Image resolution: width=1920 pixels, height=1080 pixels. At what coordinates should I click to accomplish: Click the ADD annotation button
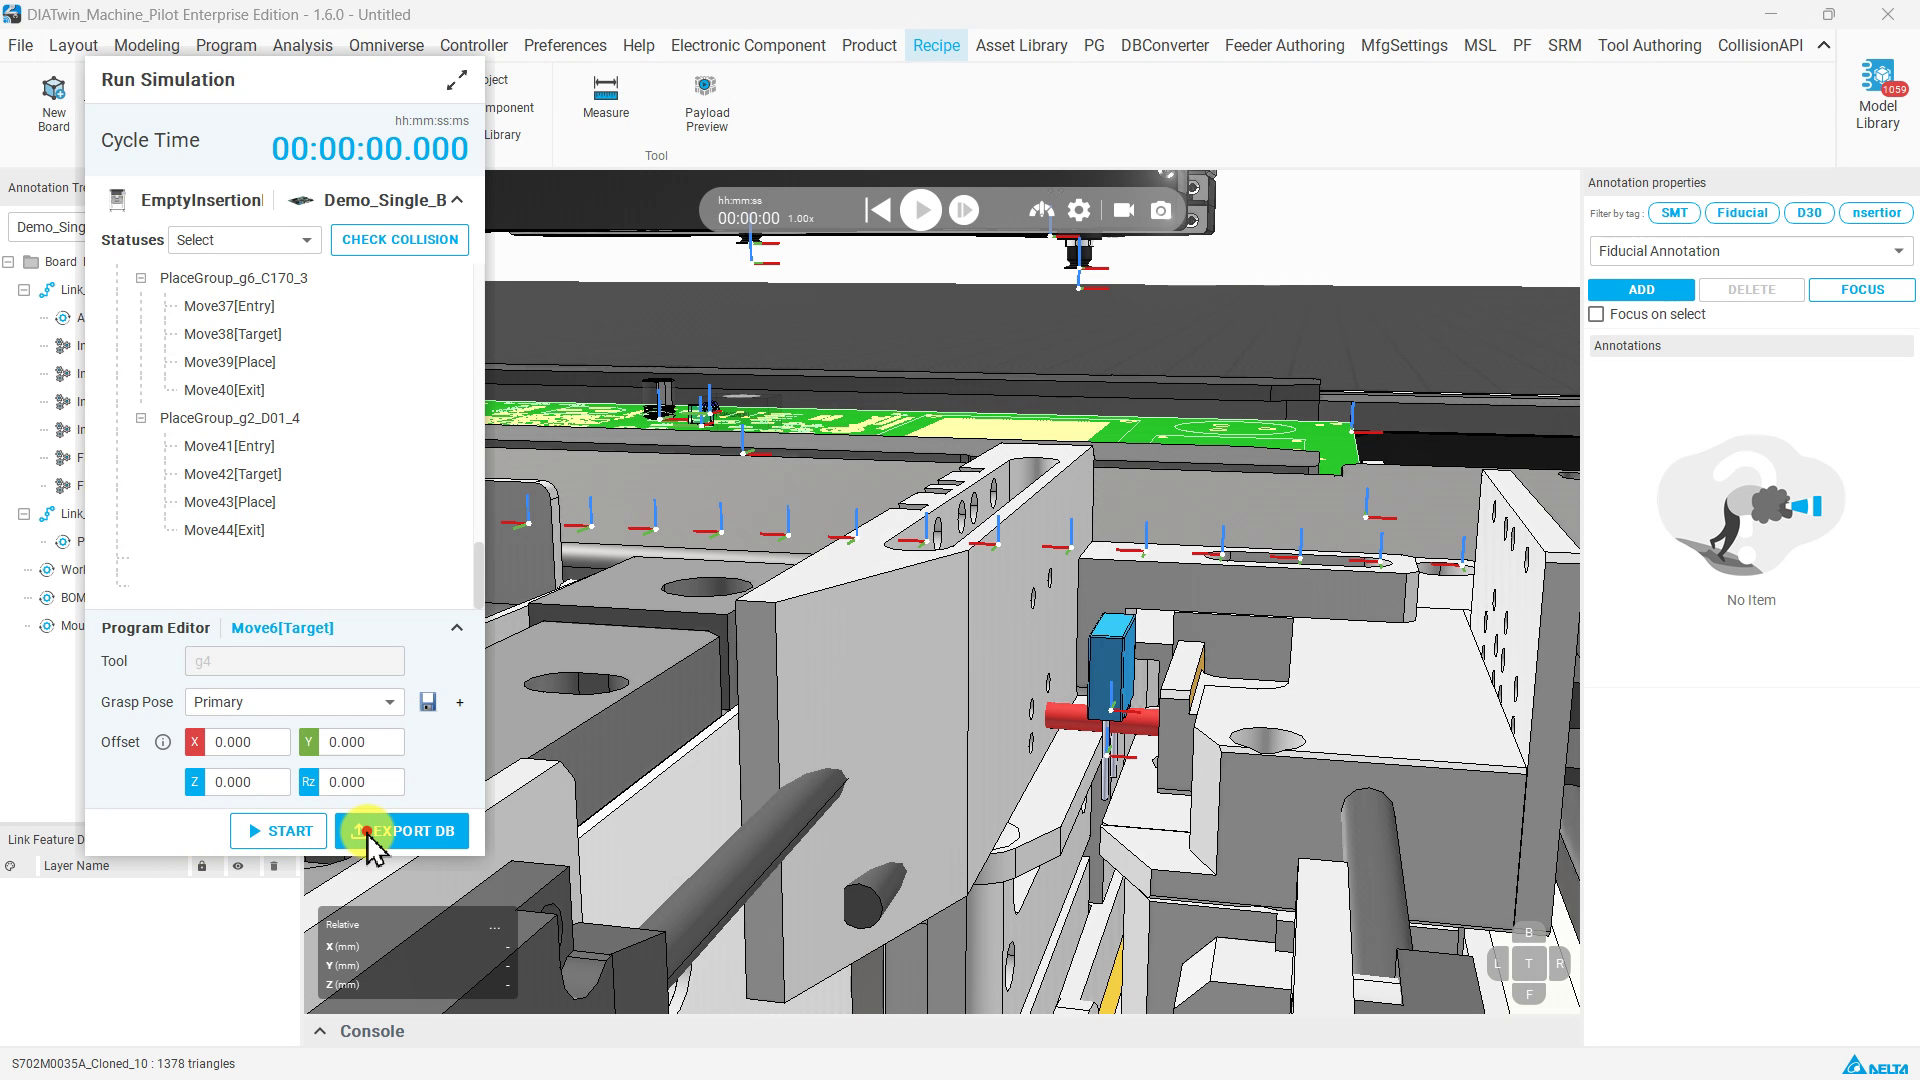point(1641,290)
